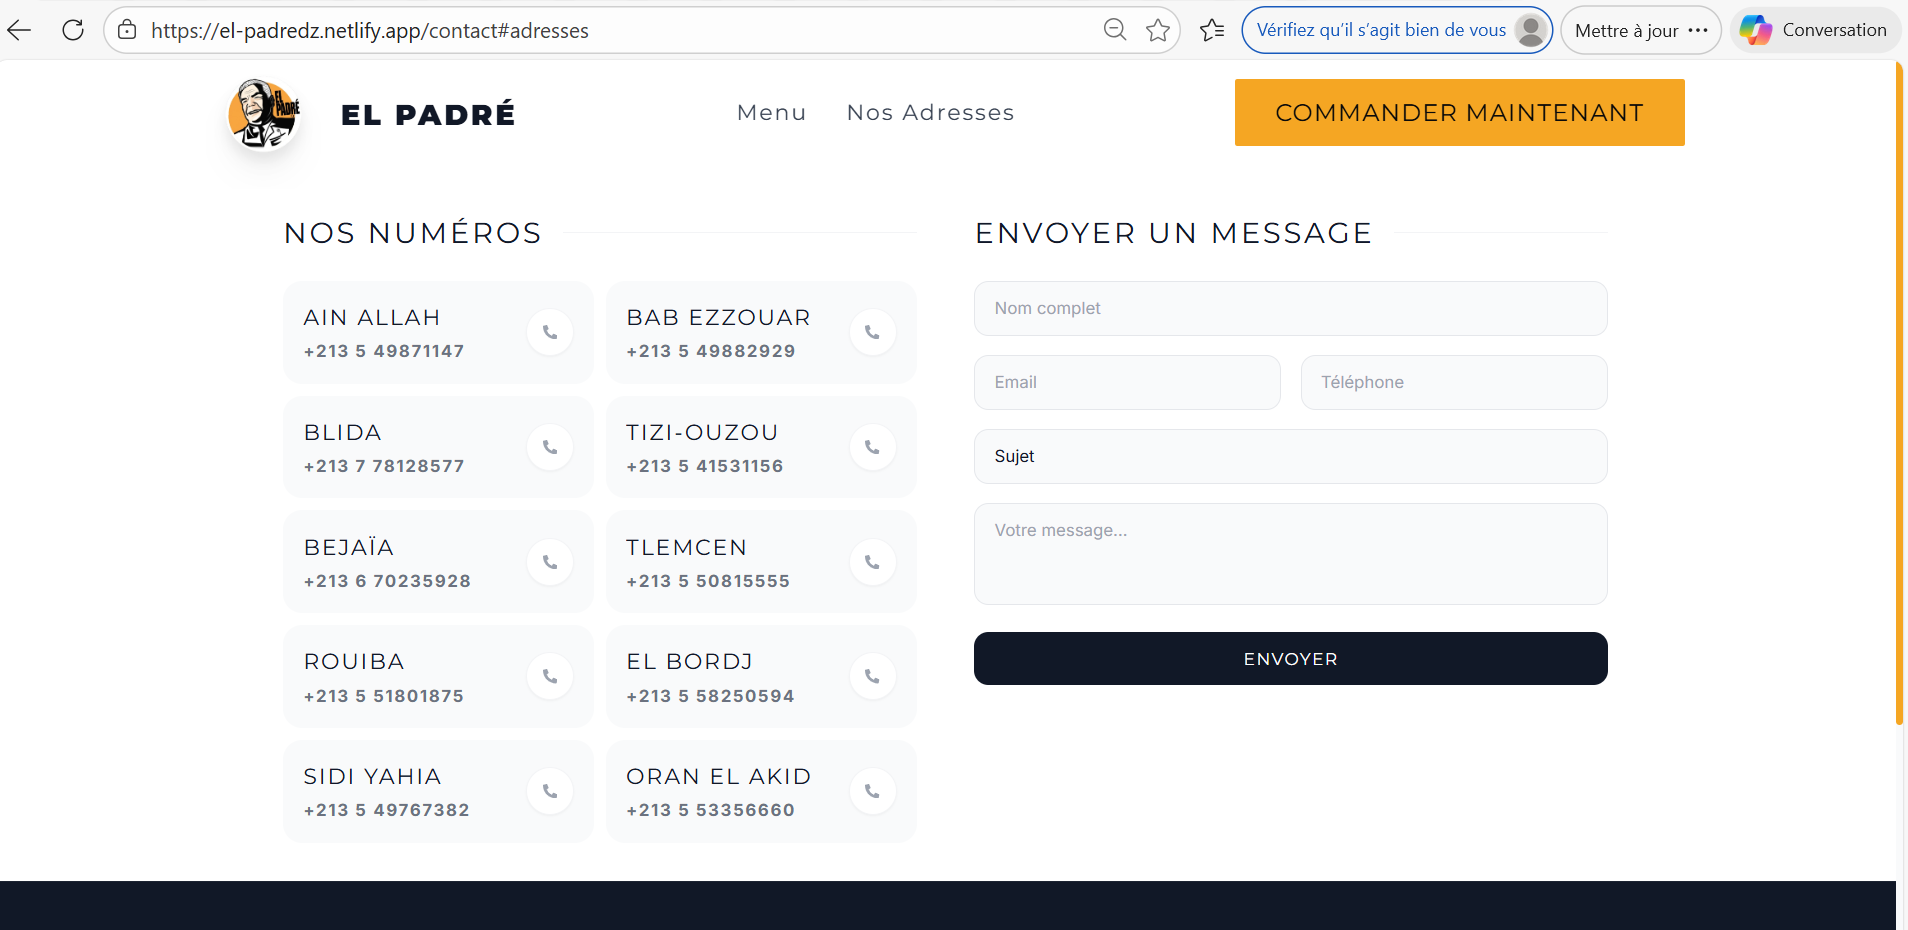
Task: Click the phone icon for Ain Allah
Action: tap(550, 332)
